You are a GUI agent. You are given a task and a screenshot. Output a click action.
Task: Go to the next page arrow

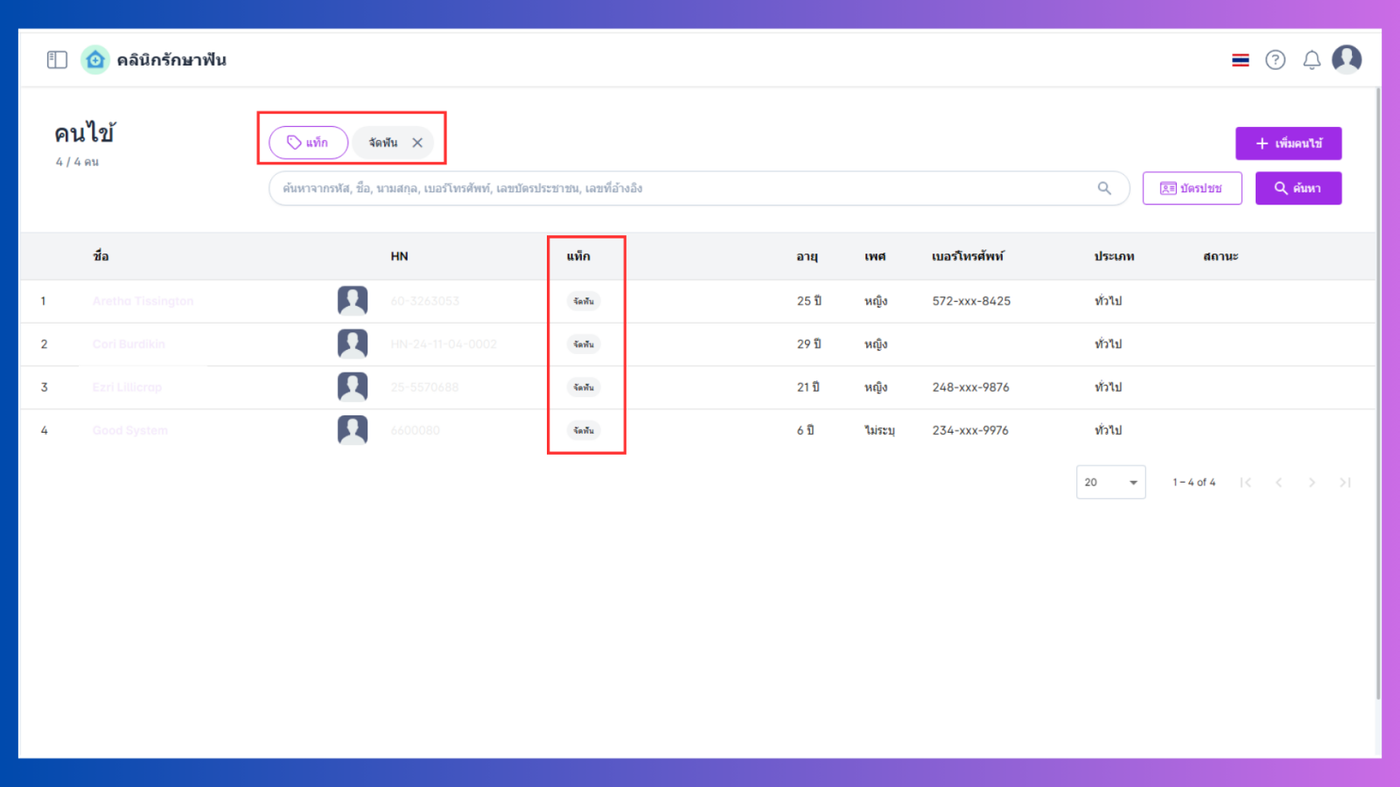tap(1312, 482)
